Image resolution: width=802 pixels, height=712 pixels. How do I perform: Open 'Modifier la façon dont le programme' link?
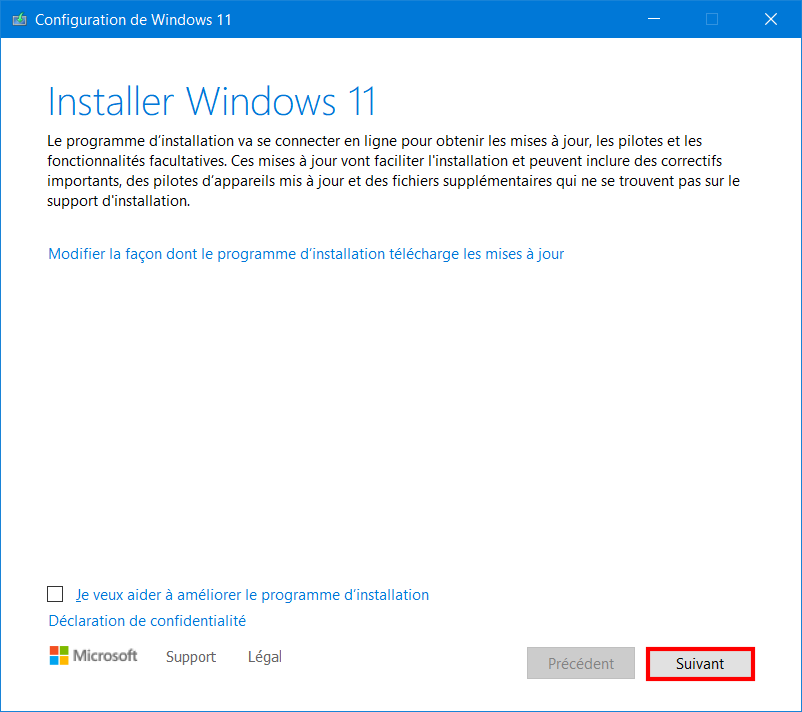coord(306,254)
